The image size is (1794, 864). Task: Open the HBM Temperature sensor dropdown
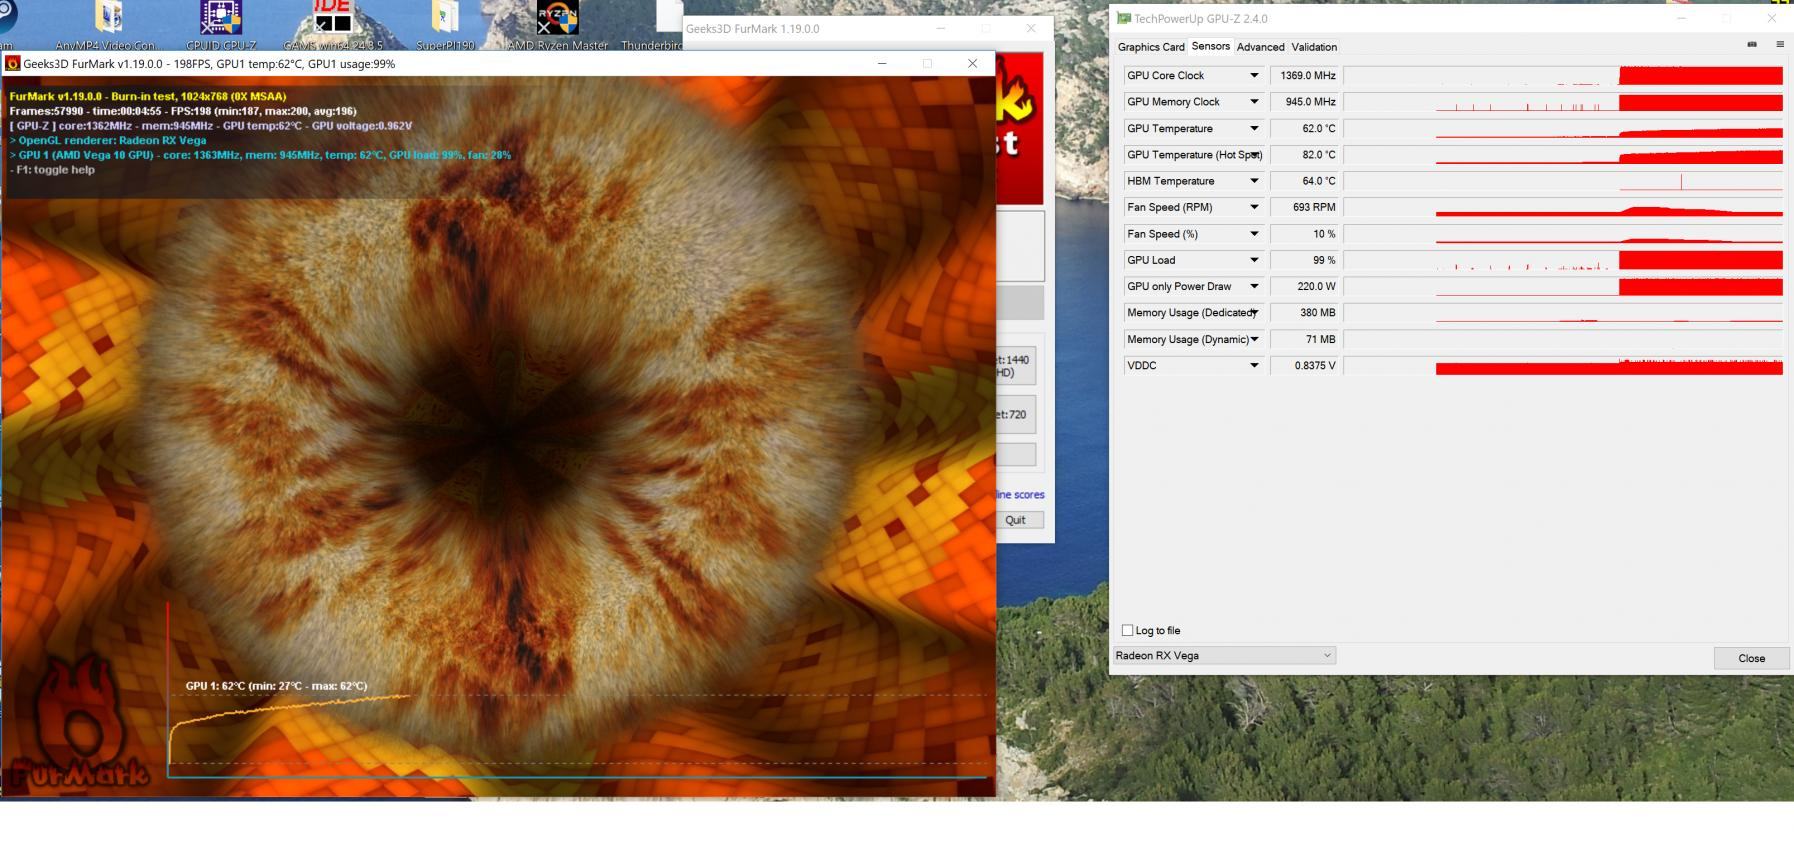click(1254, 181)
